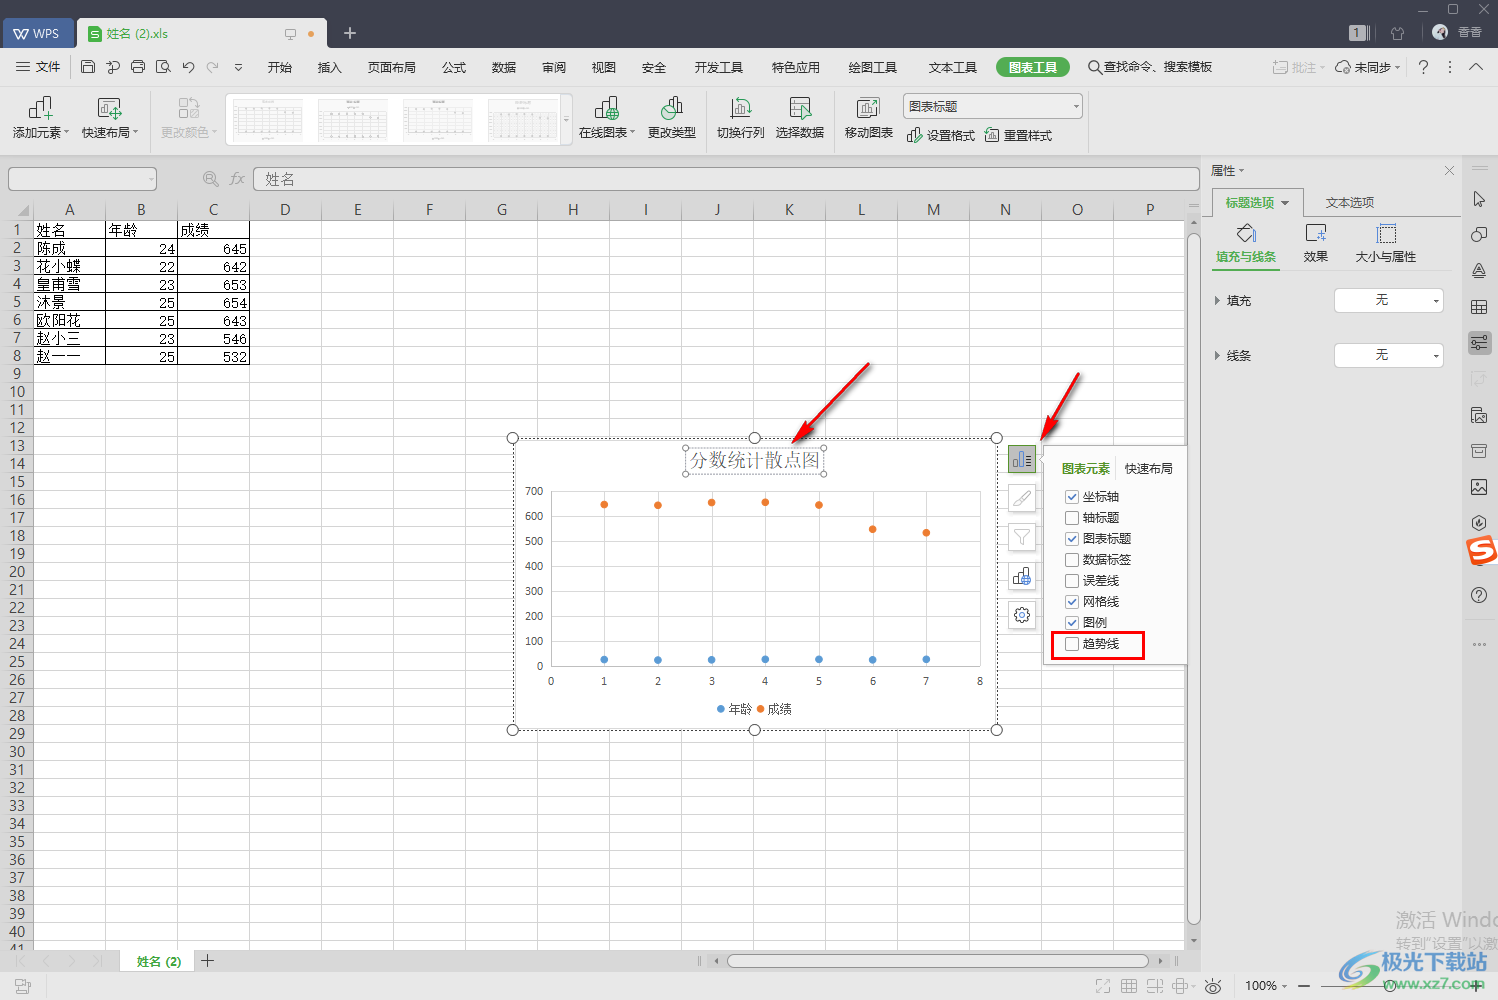1498x1000 pixels.
Task: Open the Fill (填充) dropdown set to 无
Action: click(x=1389, y=300)
